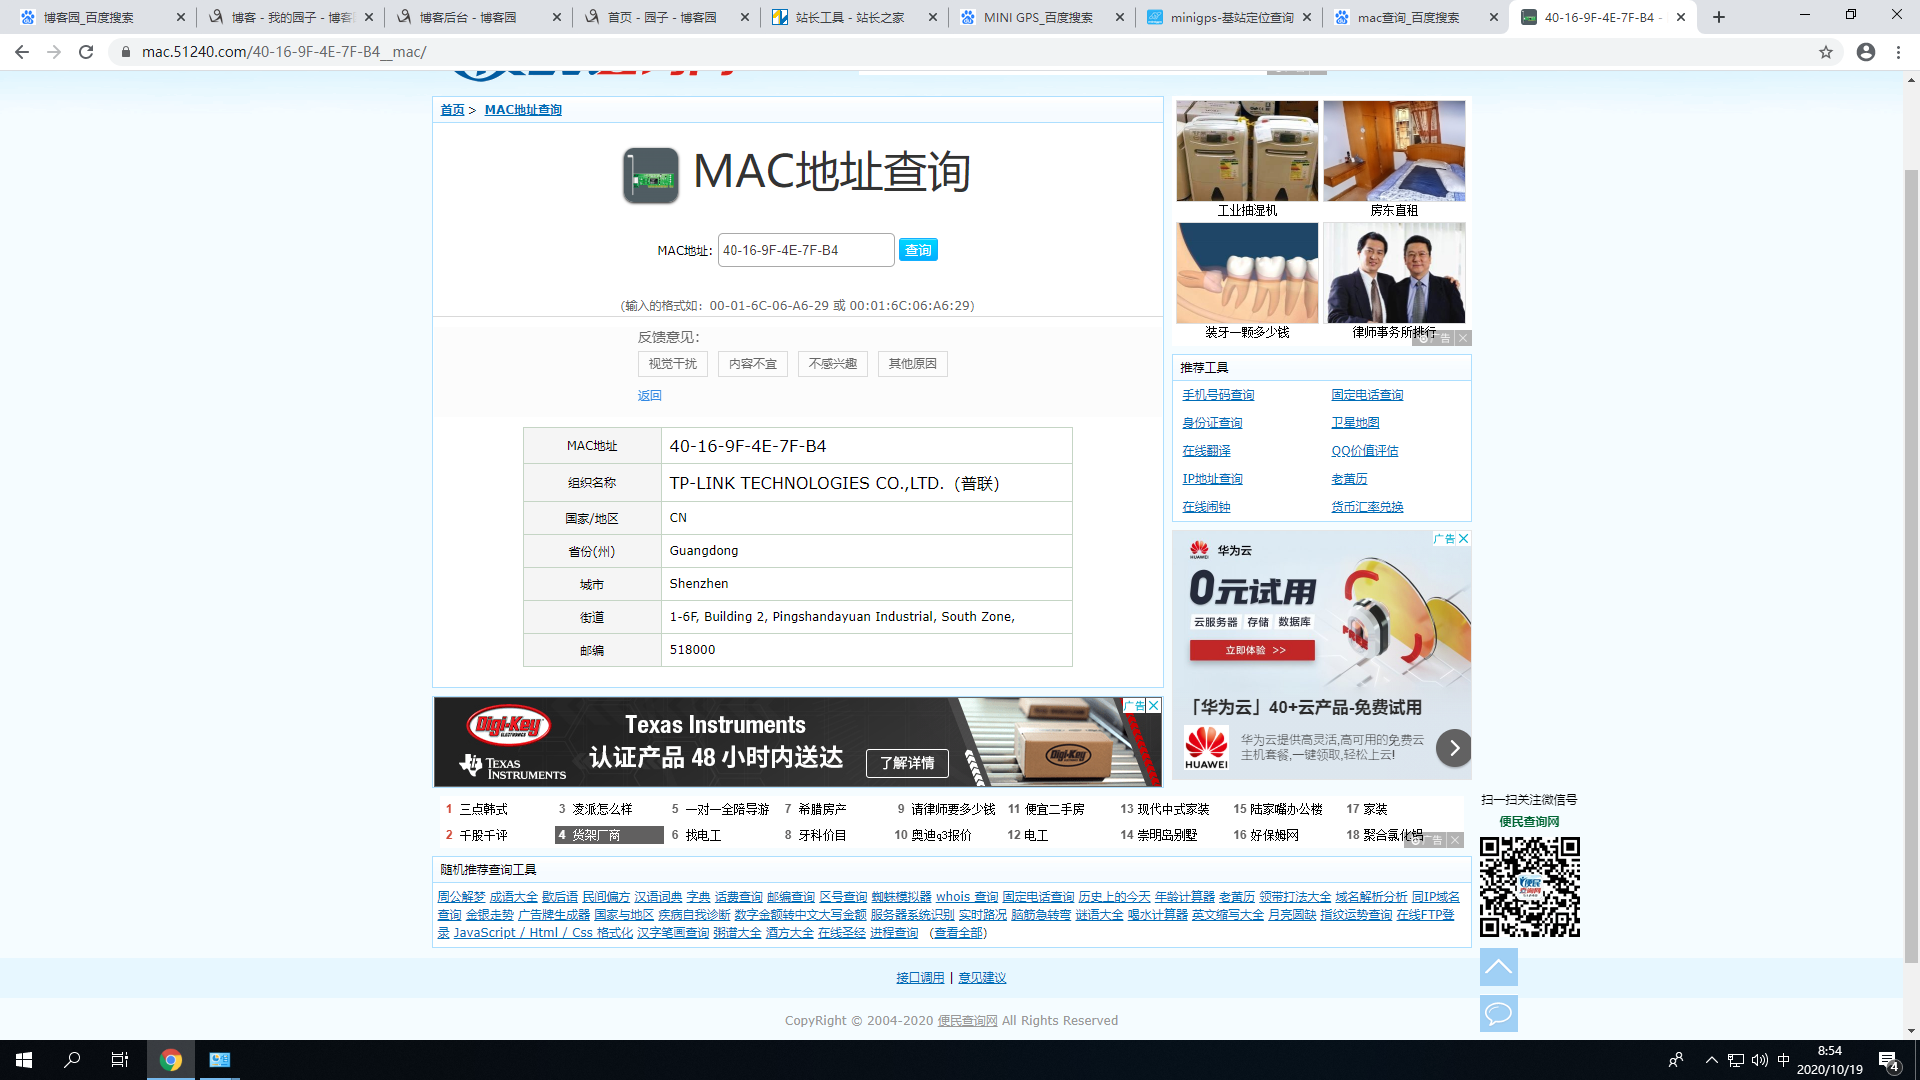Select feedback option 内容不宜
The width and height of the screenshot is (1920, 1080).
pos(752,364)
